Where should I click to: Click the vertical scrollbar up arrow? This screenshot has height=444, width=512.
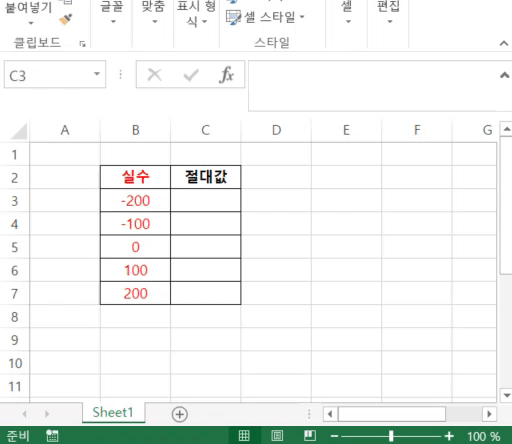tap(507, 129)
